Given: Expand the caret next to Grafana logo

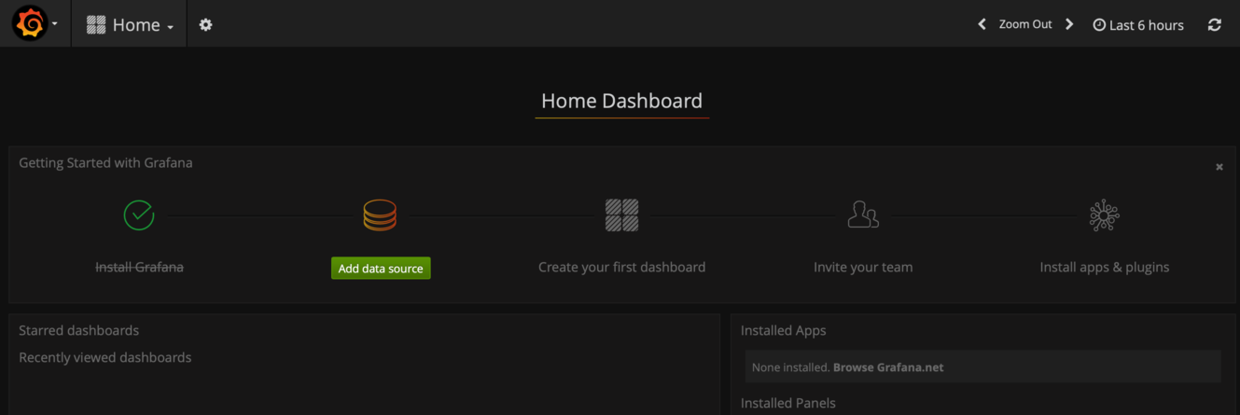Looking at the screenshot, I should [x=55, y=24].
